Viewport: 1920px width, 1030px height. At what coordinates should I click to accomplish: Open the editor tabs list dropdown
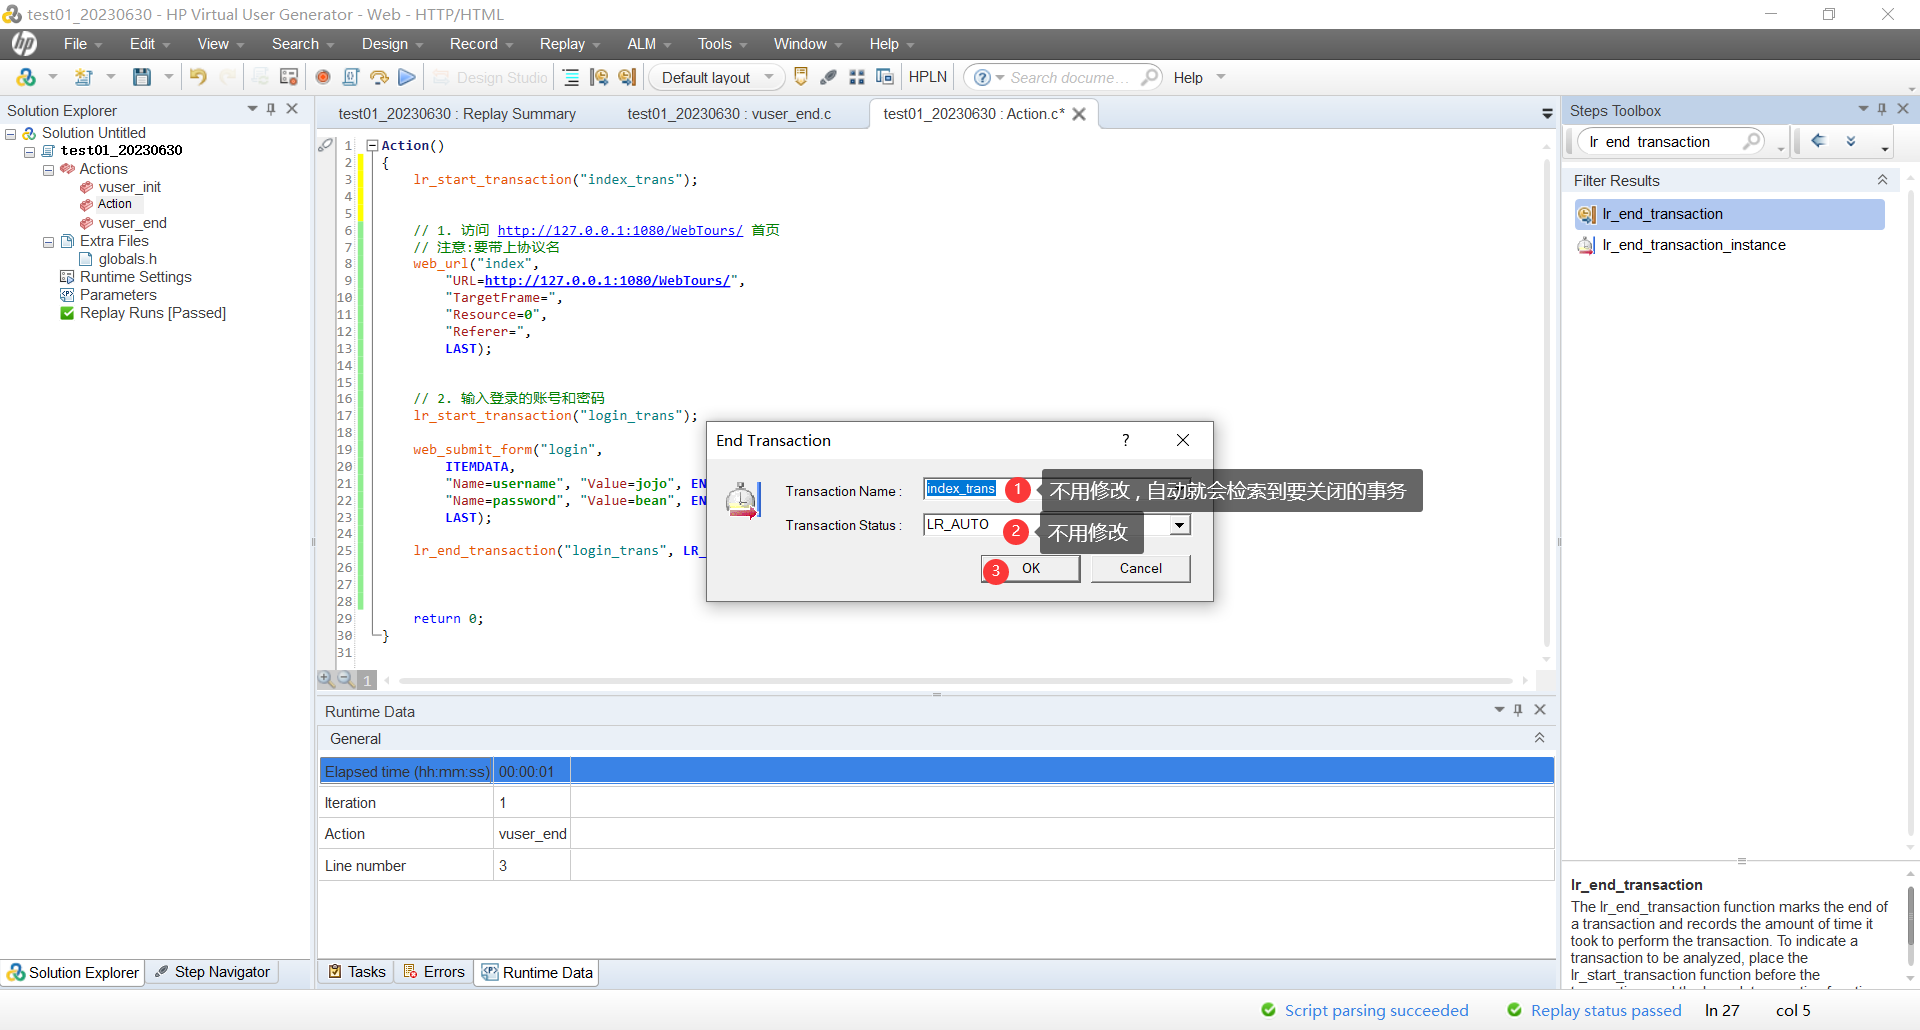pos(1547,114)
